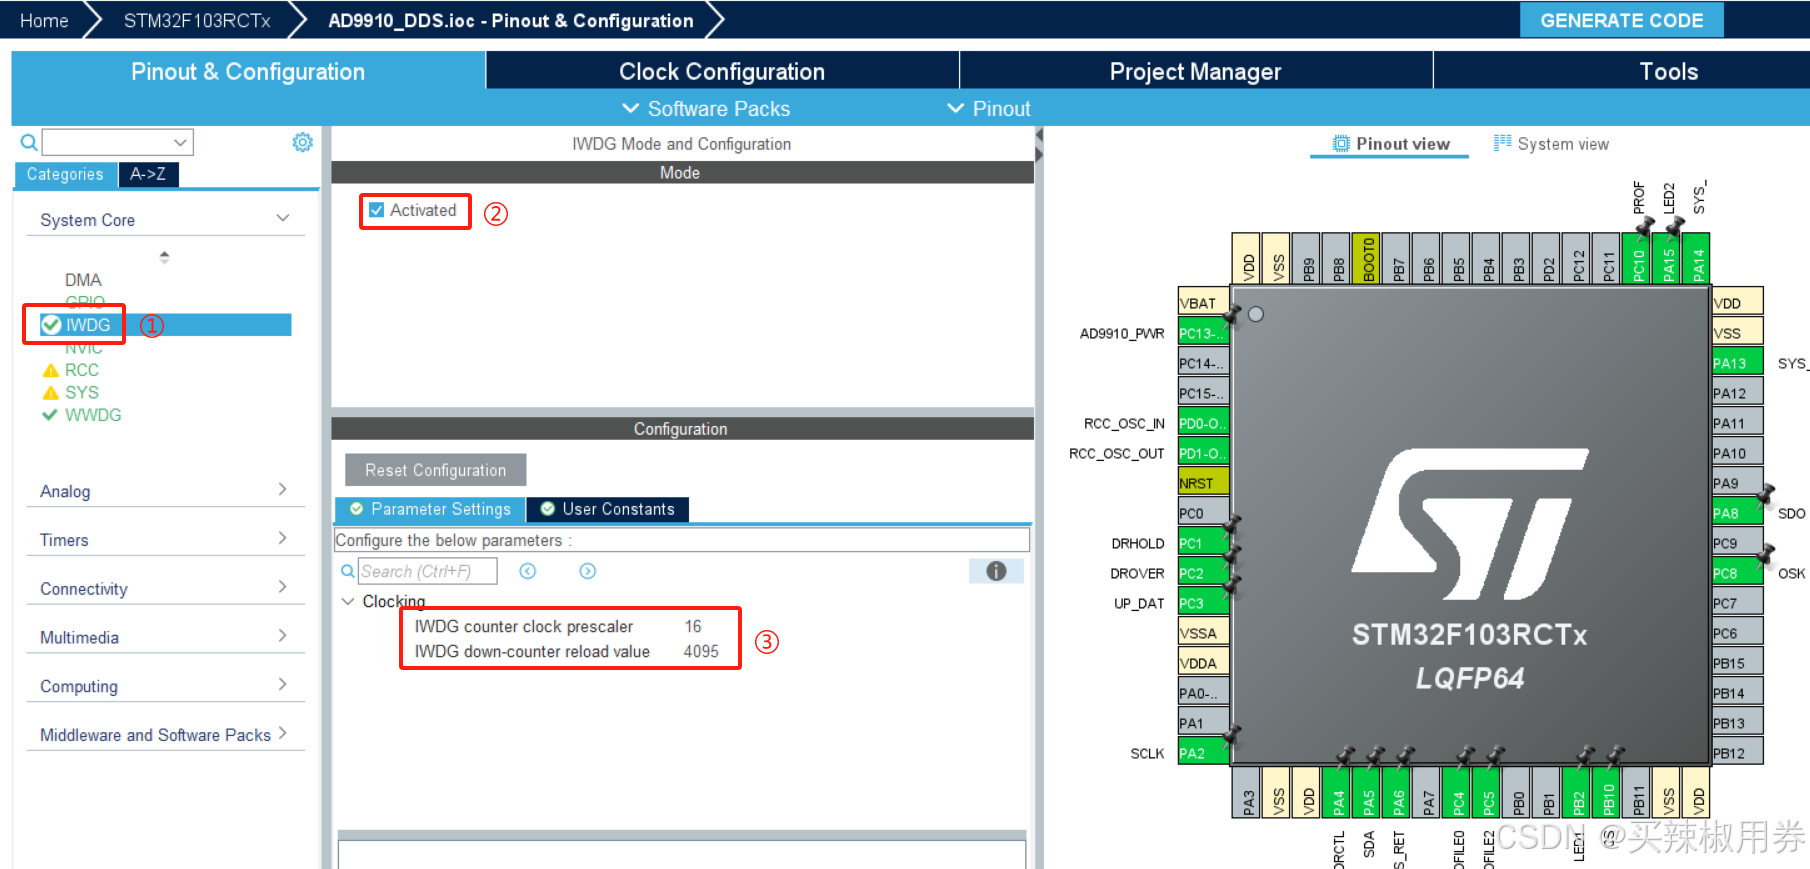This screenshot has height=869, width=1810.
Task: Select the green PC1 pin labeled DRHOLD
Action: pyautogui.click(x=1203, y=543)
